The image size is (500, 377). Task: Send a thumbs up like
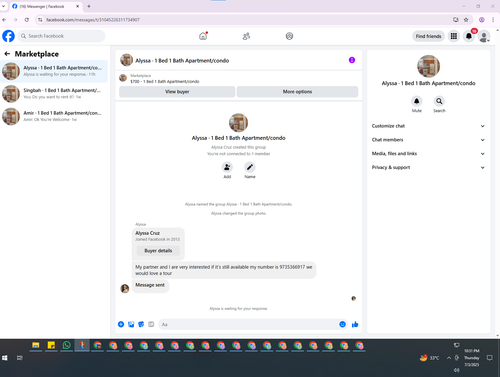click(x=355, y=324)
